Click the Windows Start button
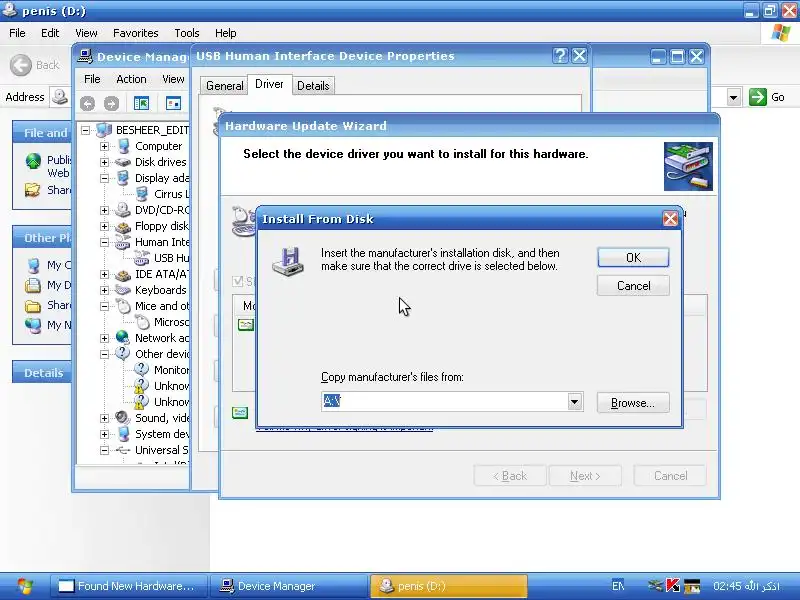 23,586
